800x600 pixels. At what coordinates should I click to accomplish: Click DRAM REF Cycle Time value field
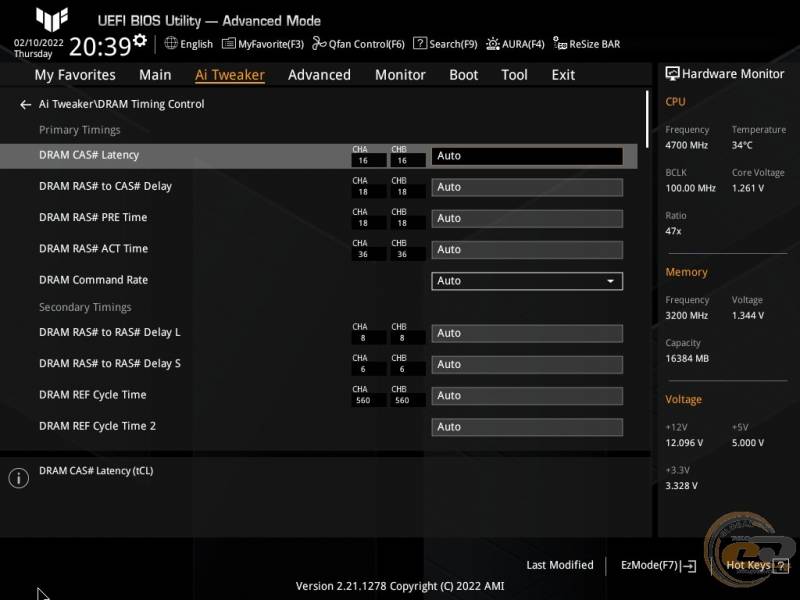527,395
